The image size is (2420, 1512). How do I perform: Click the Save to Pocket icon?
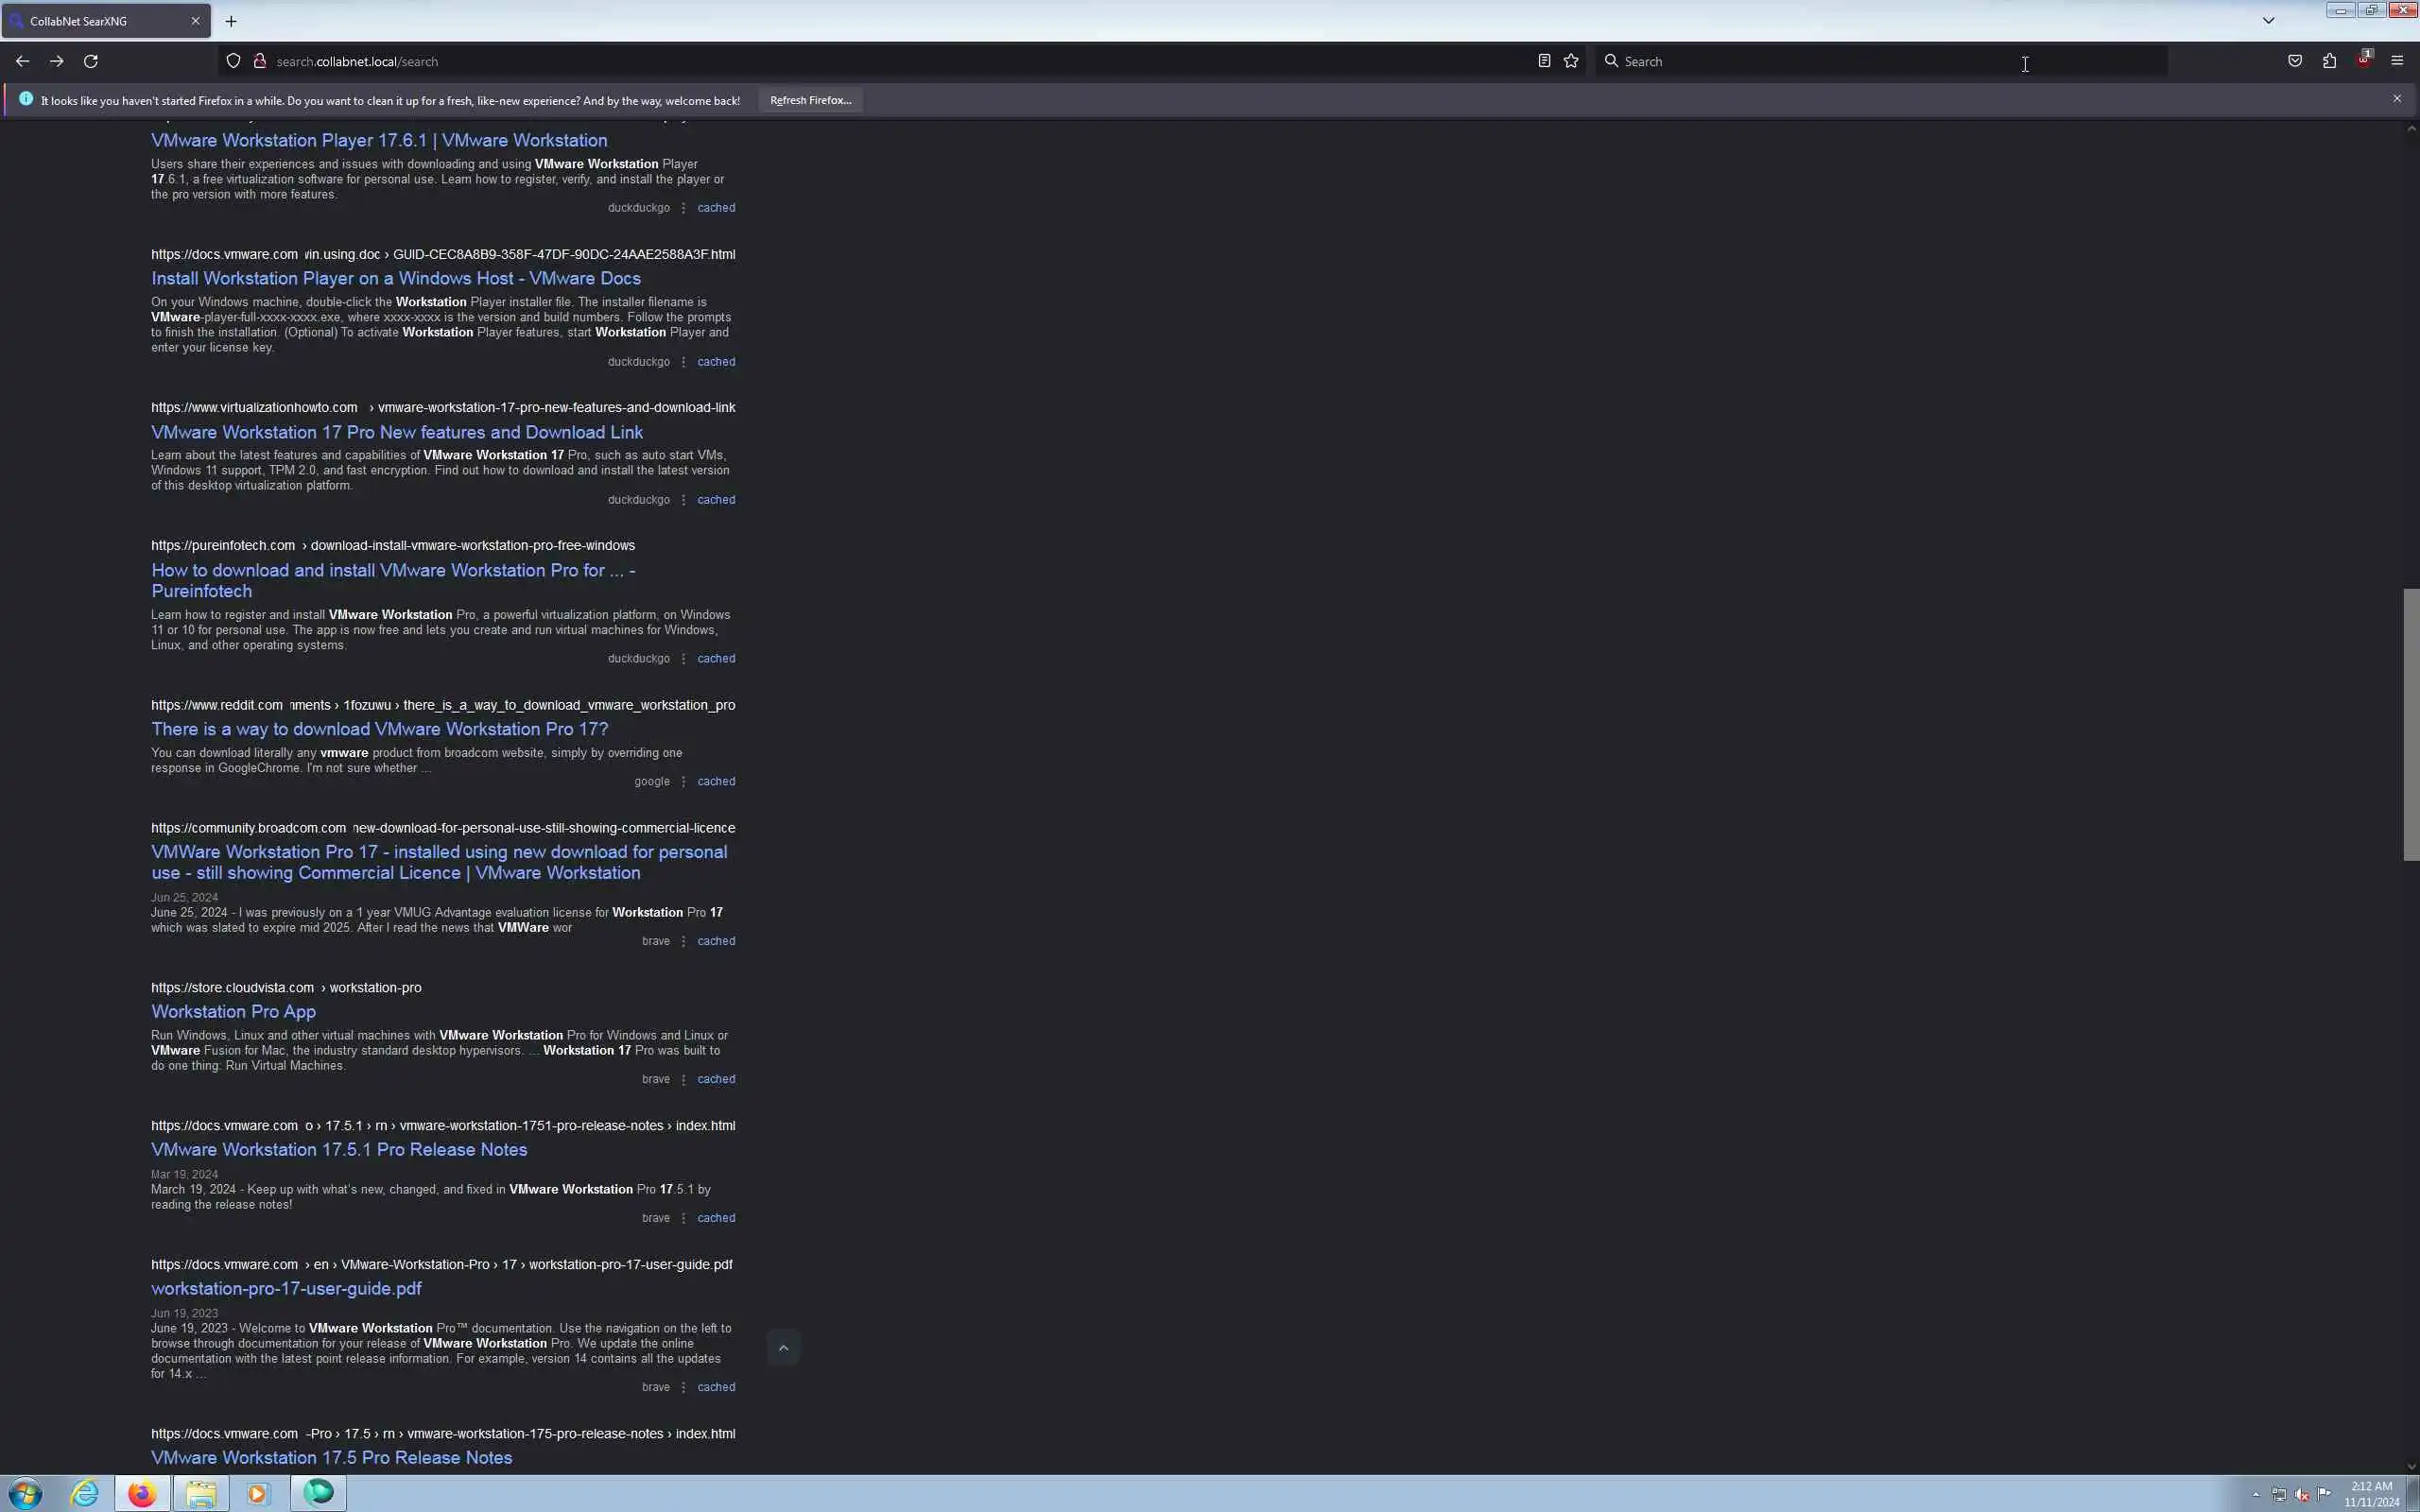tap(2295, 61)
